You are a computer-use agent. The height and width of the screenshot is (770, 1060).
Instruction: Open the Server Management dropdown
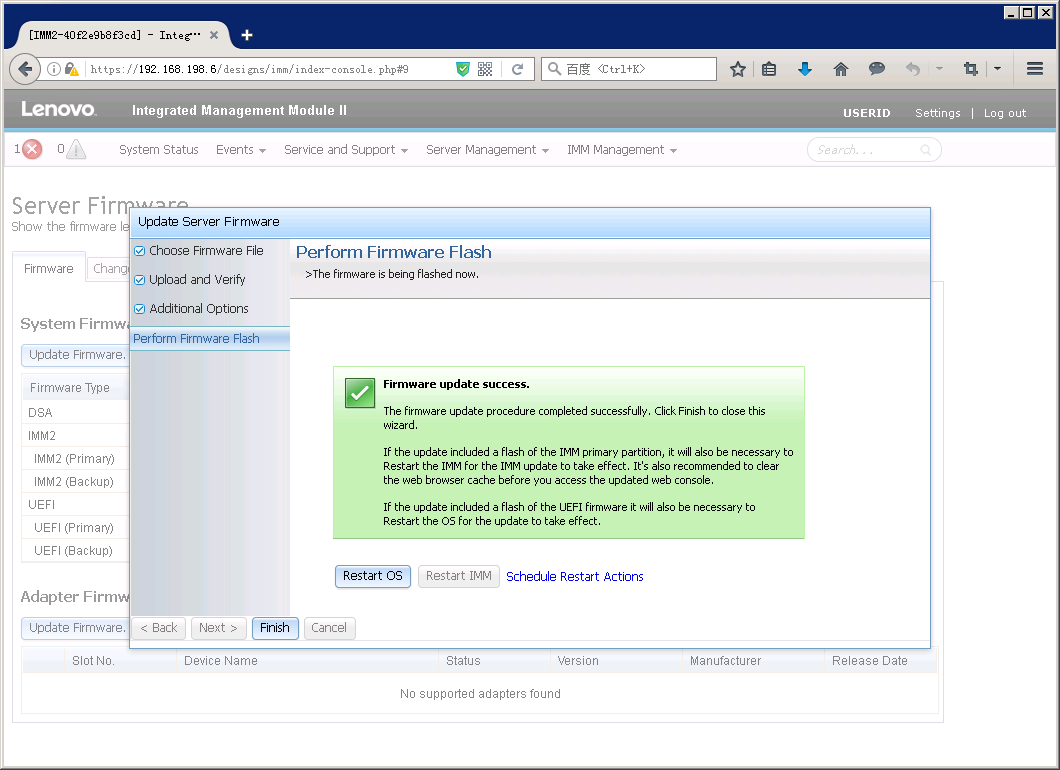click(487, 150)
